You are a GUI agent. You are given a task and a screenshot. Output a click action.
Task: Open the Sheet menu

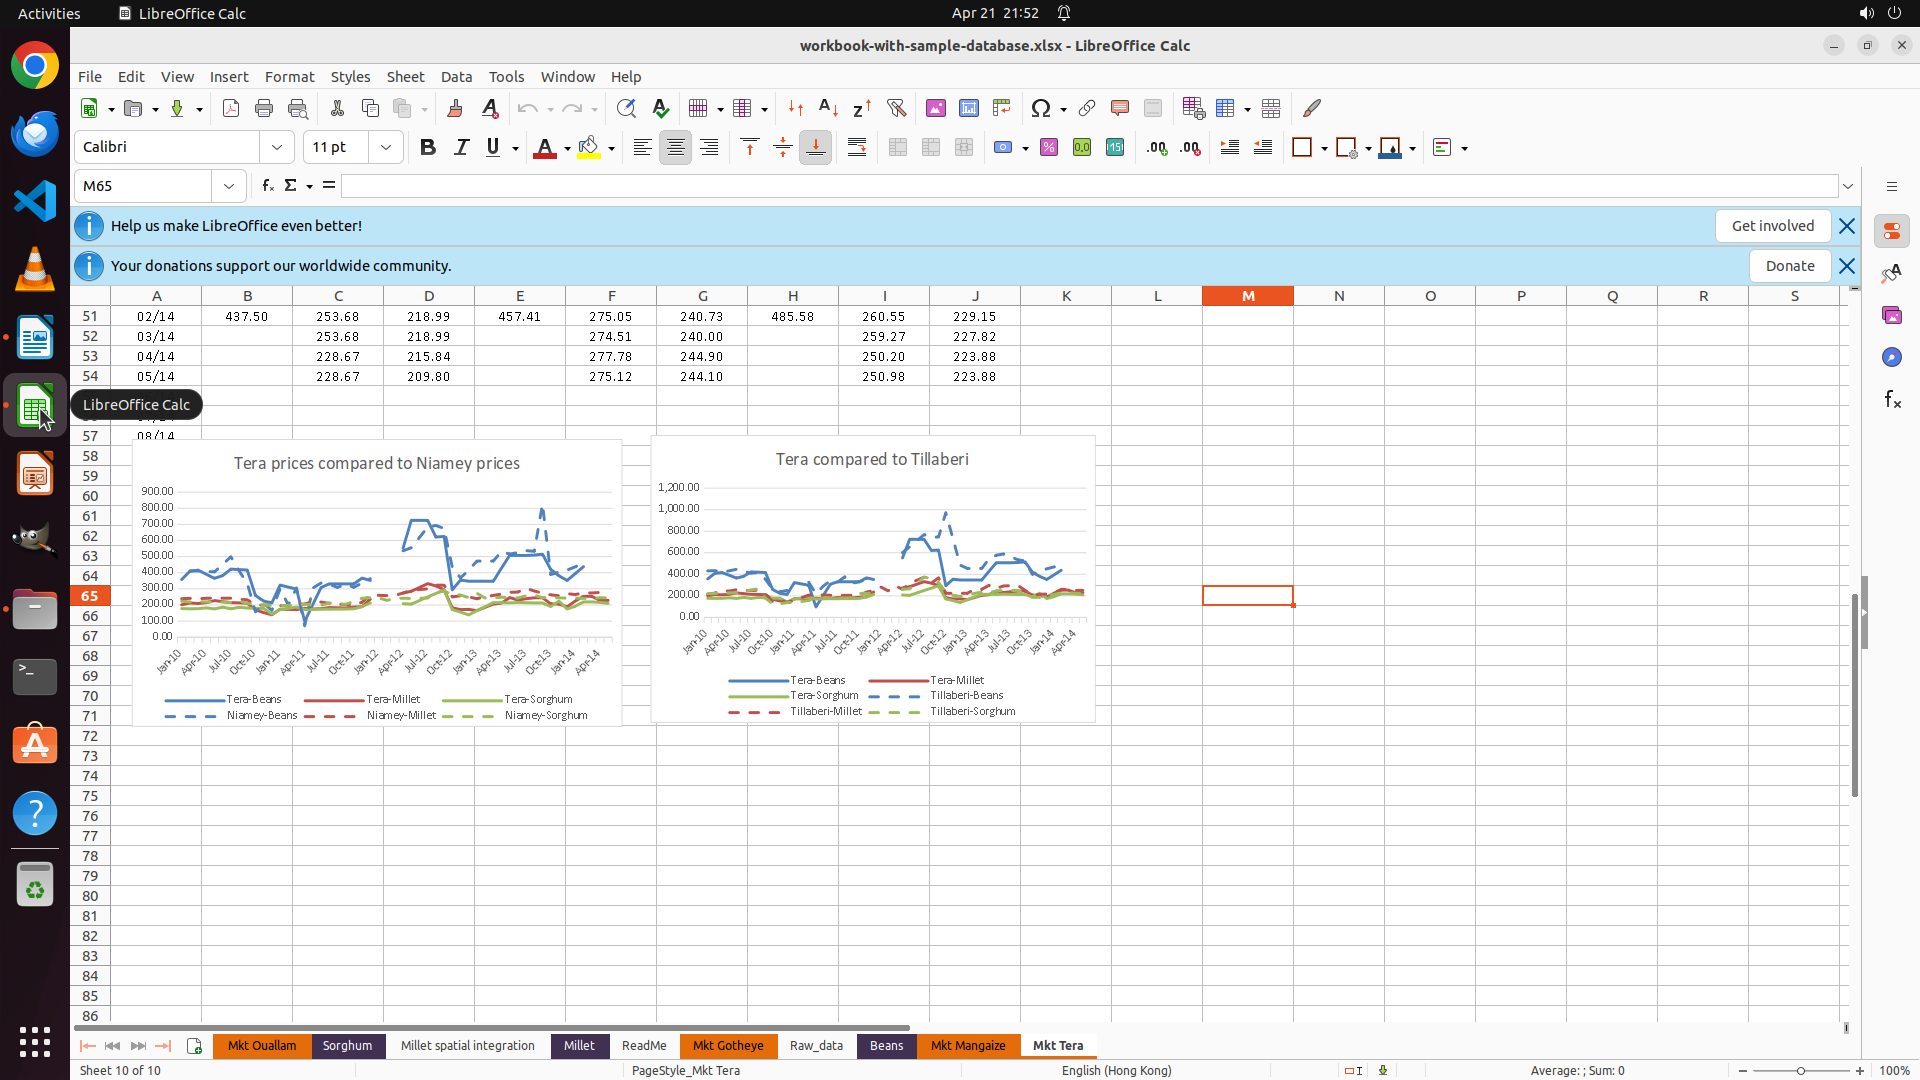[x=405, y=77]
